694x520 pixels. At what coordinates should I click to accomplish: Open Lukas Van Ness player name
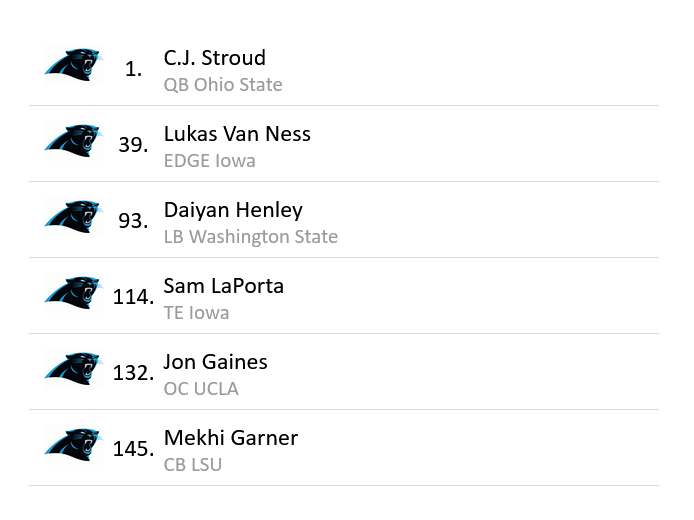coord(237,134)
